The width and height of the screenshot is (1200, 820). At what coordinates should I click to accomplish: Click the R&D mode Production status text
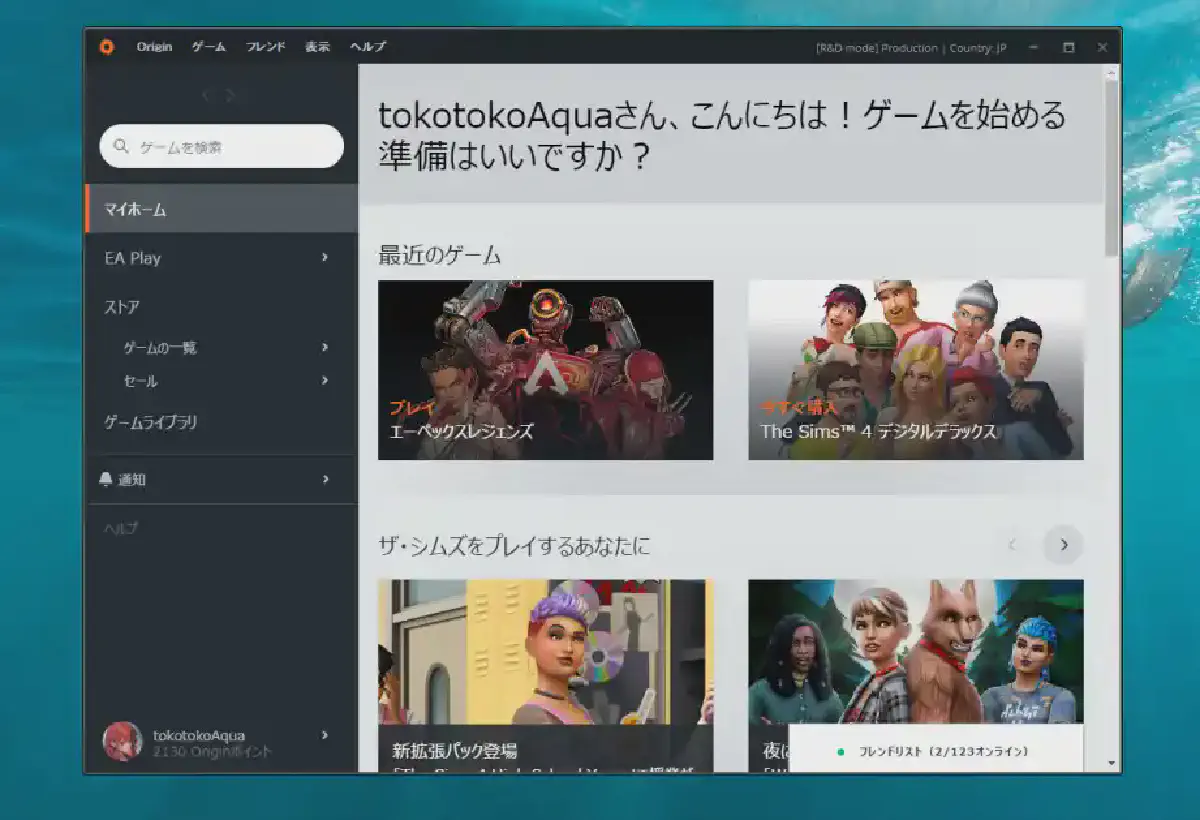pos(911,47)
